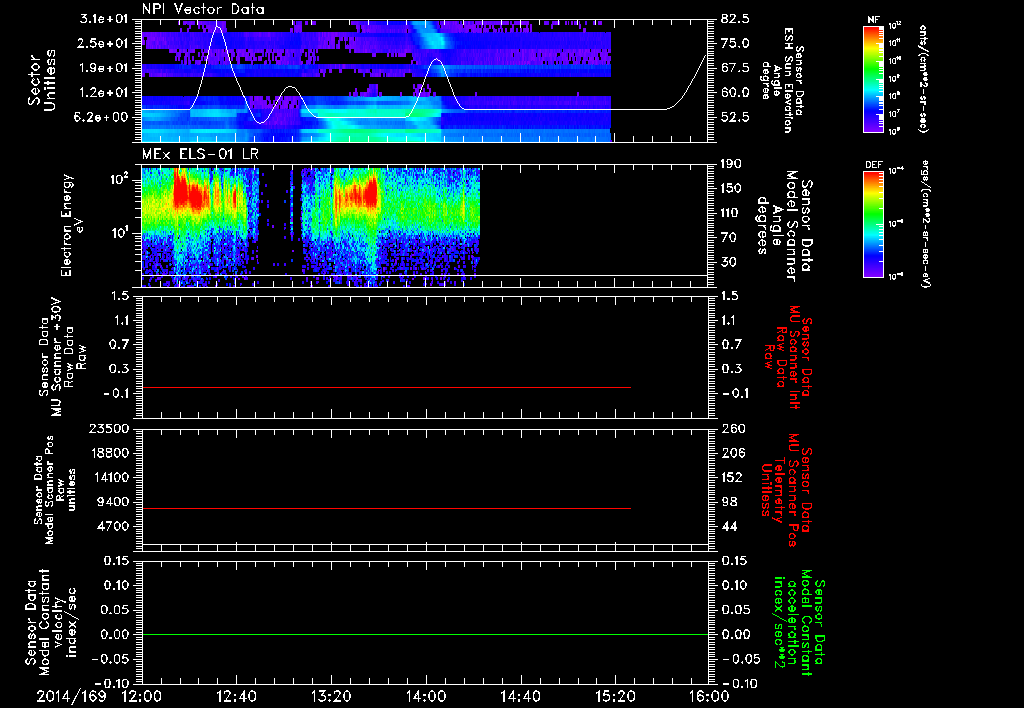Click the 13:20 time tick label
Image resolution: width=1024 pixels, height=708 pixels.
pyautogui.click(x=331, y=696)
